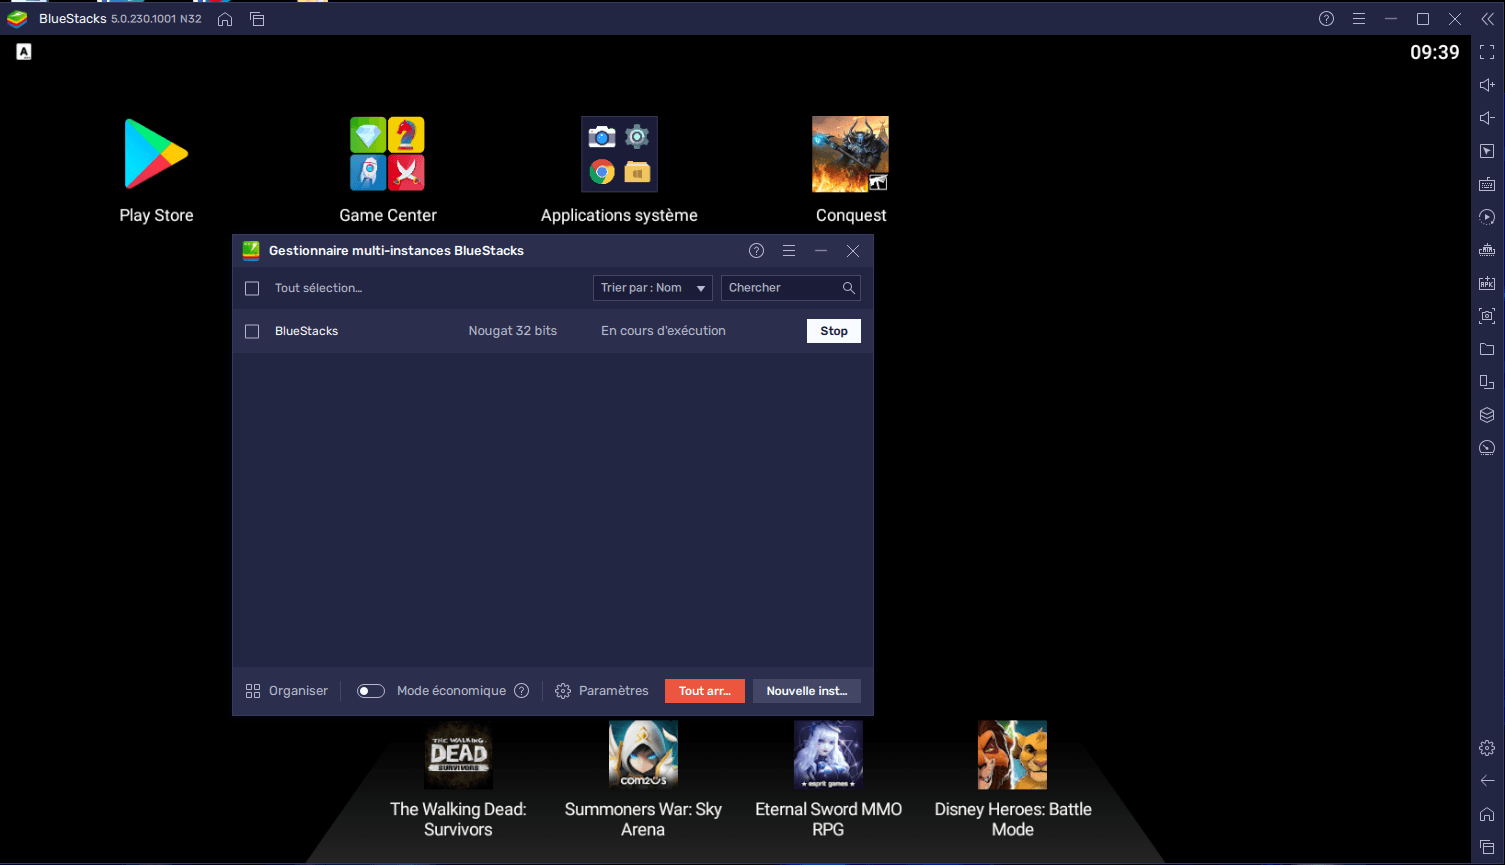Viewport: 1505px width, 865px height.
Task: Close the multi-instance manager window
Action: pos(853,251)
